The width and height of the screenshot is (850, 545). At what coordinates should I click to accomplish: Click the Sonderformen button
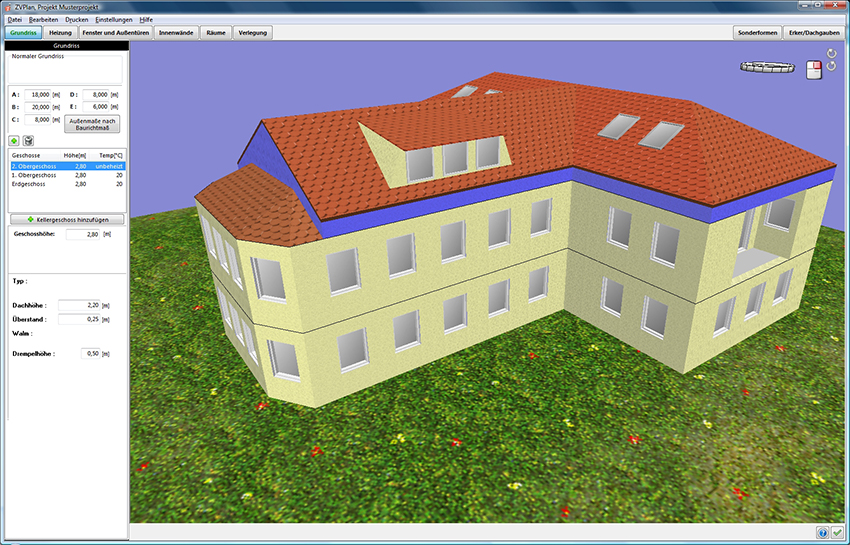point(757,33)
